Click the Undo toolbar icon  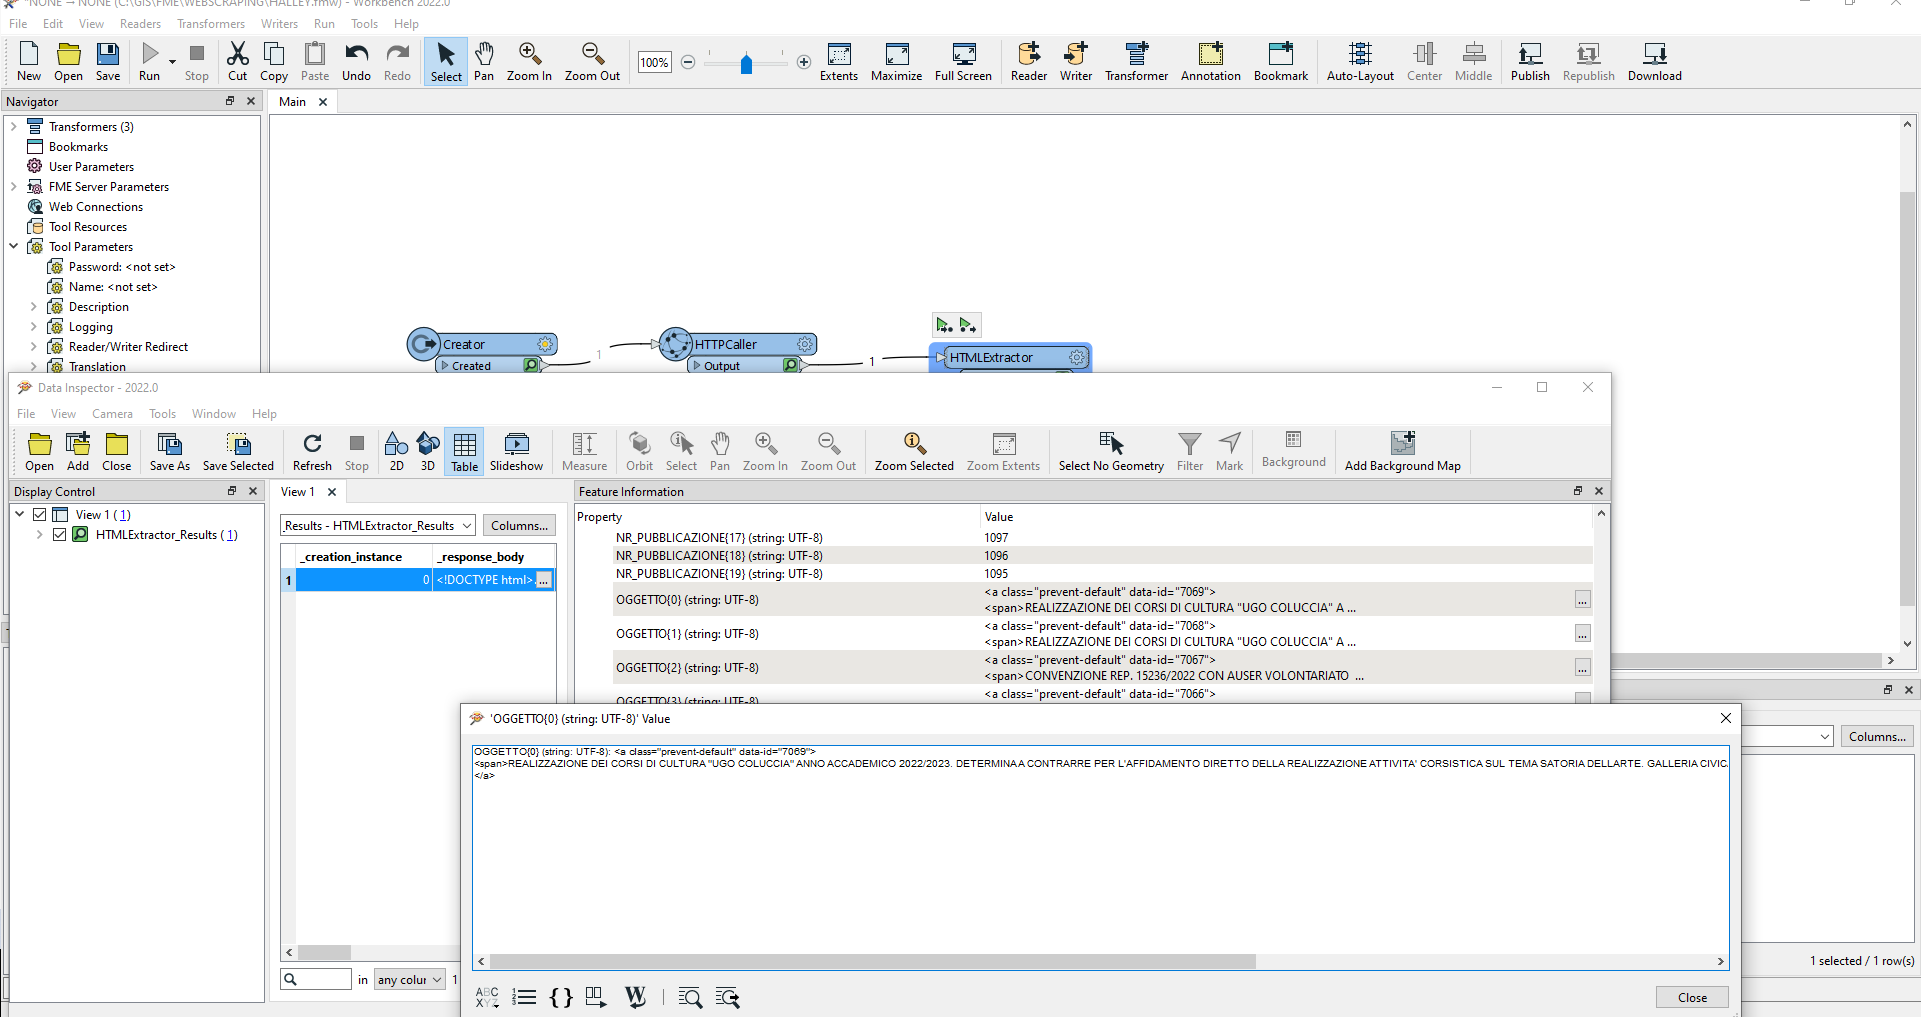[x=356, y=62]
